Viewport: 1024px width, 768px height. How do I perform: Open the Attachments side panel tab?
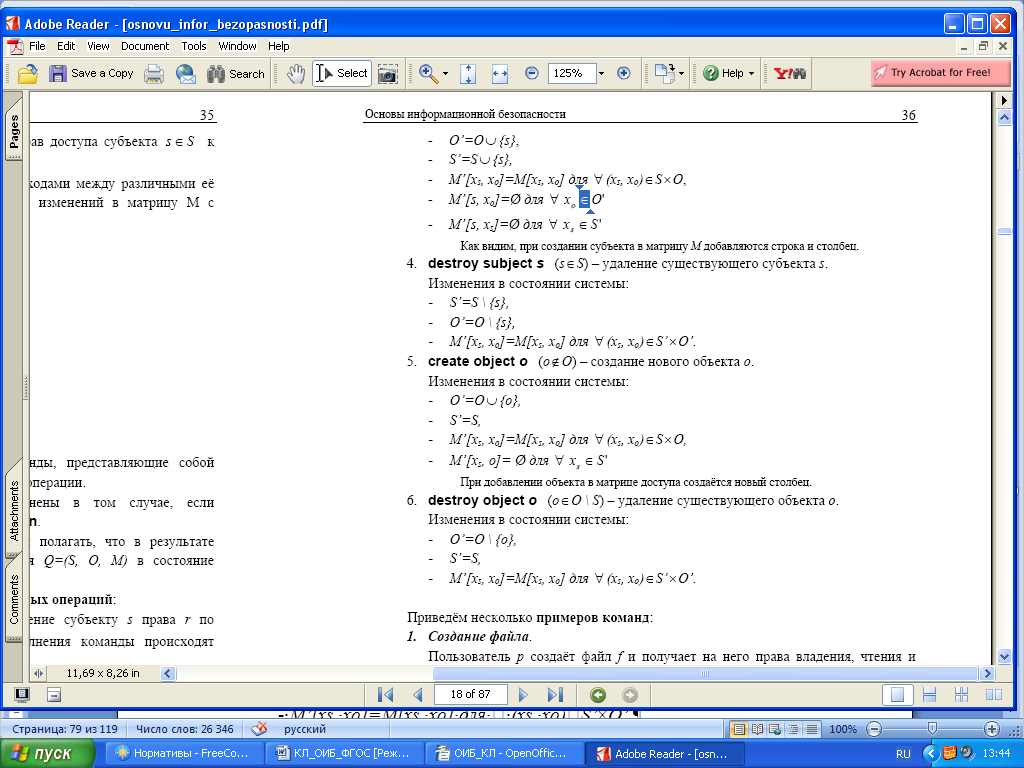coord(14,511)
